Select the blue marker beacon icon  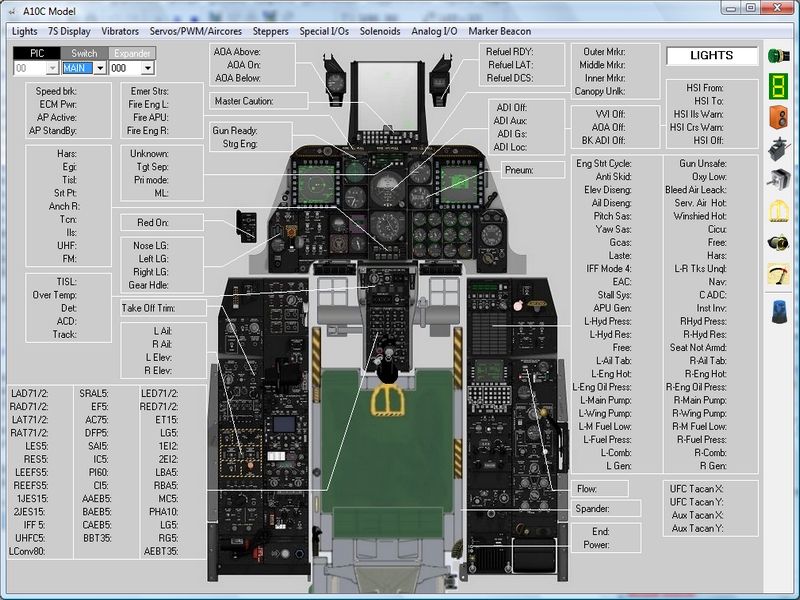pos(779,311)
